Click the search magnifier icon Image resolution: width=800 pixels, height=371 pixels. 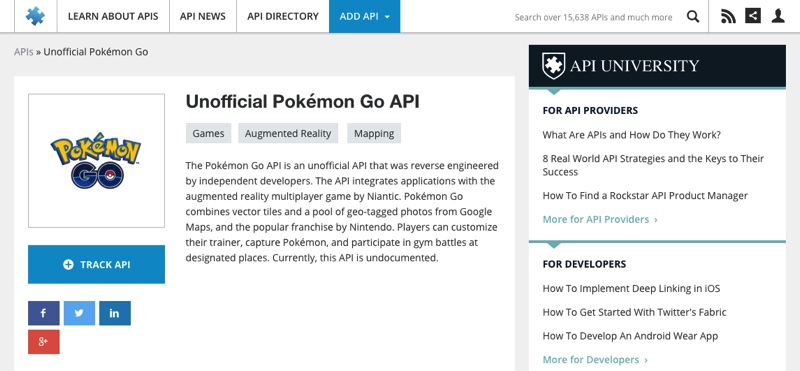point(693,16)
